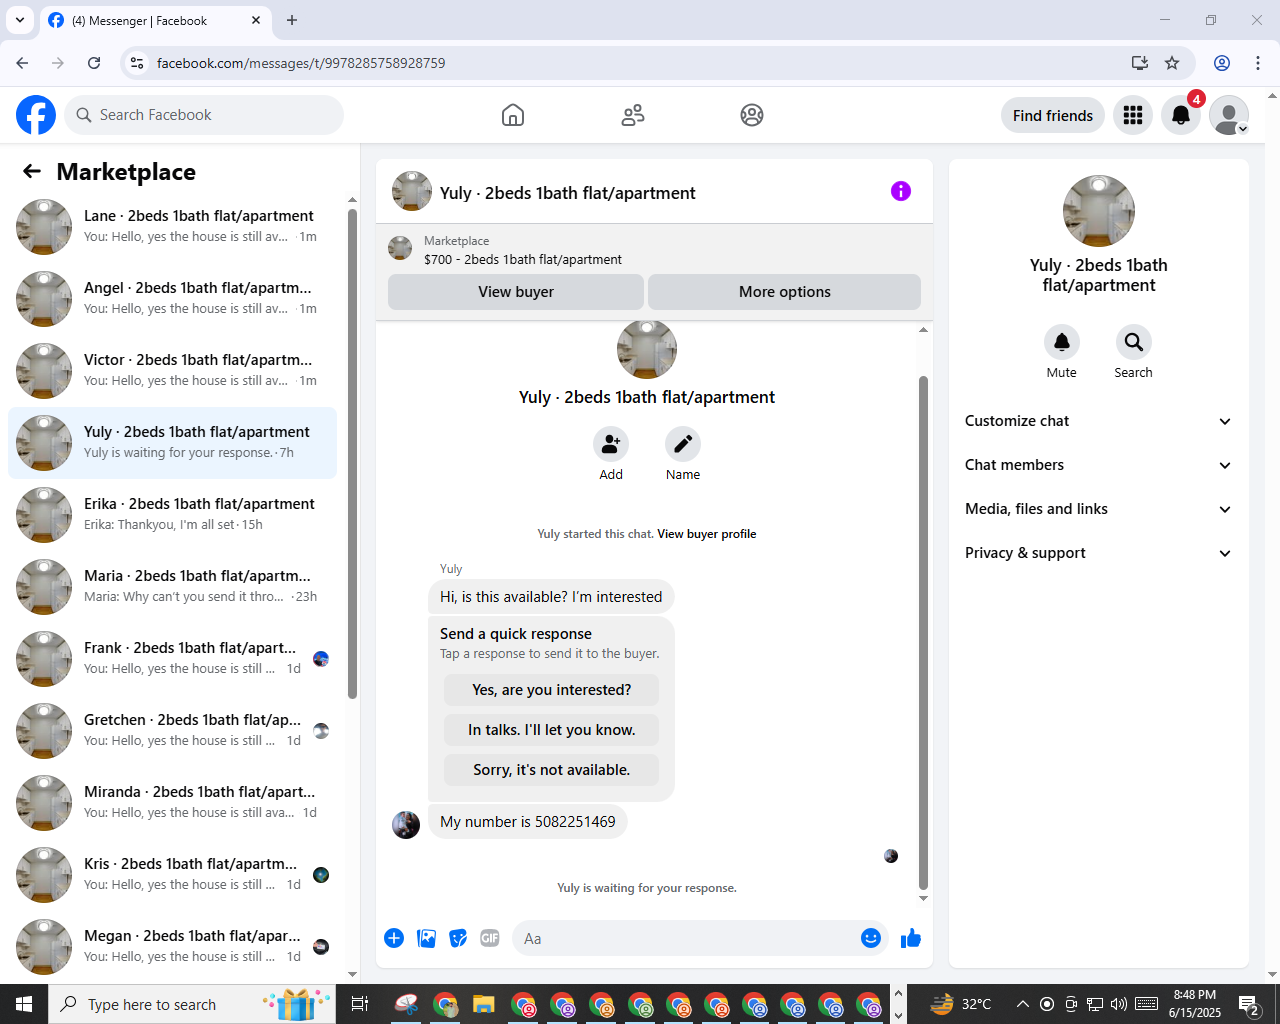Click the Find friends button
Viewport: 1280px width, 1024px height.
tap(1053, 115)
